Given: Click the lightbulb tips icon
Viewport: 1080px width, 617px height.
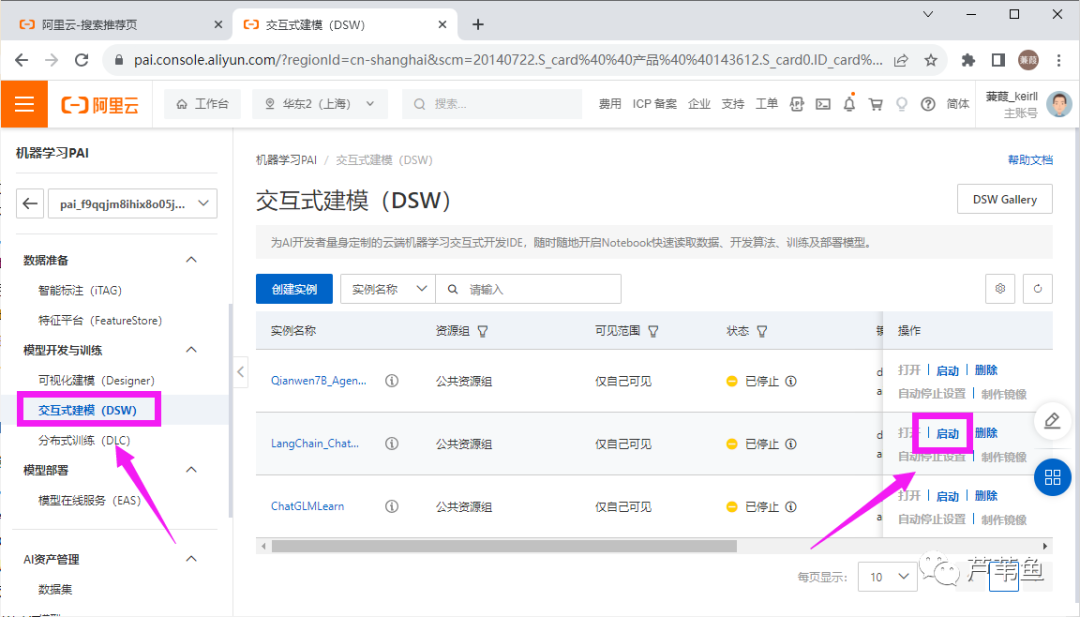Looking at the screenshot, I should pos(902,104).
